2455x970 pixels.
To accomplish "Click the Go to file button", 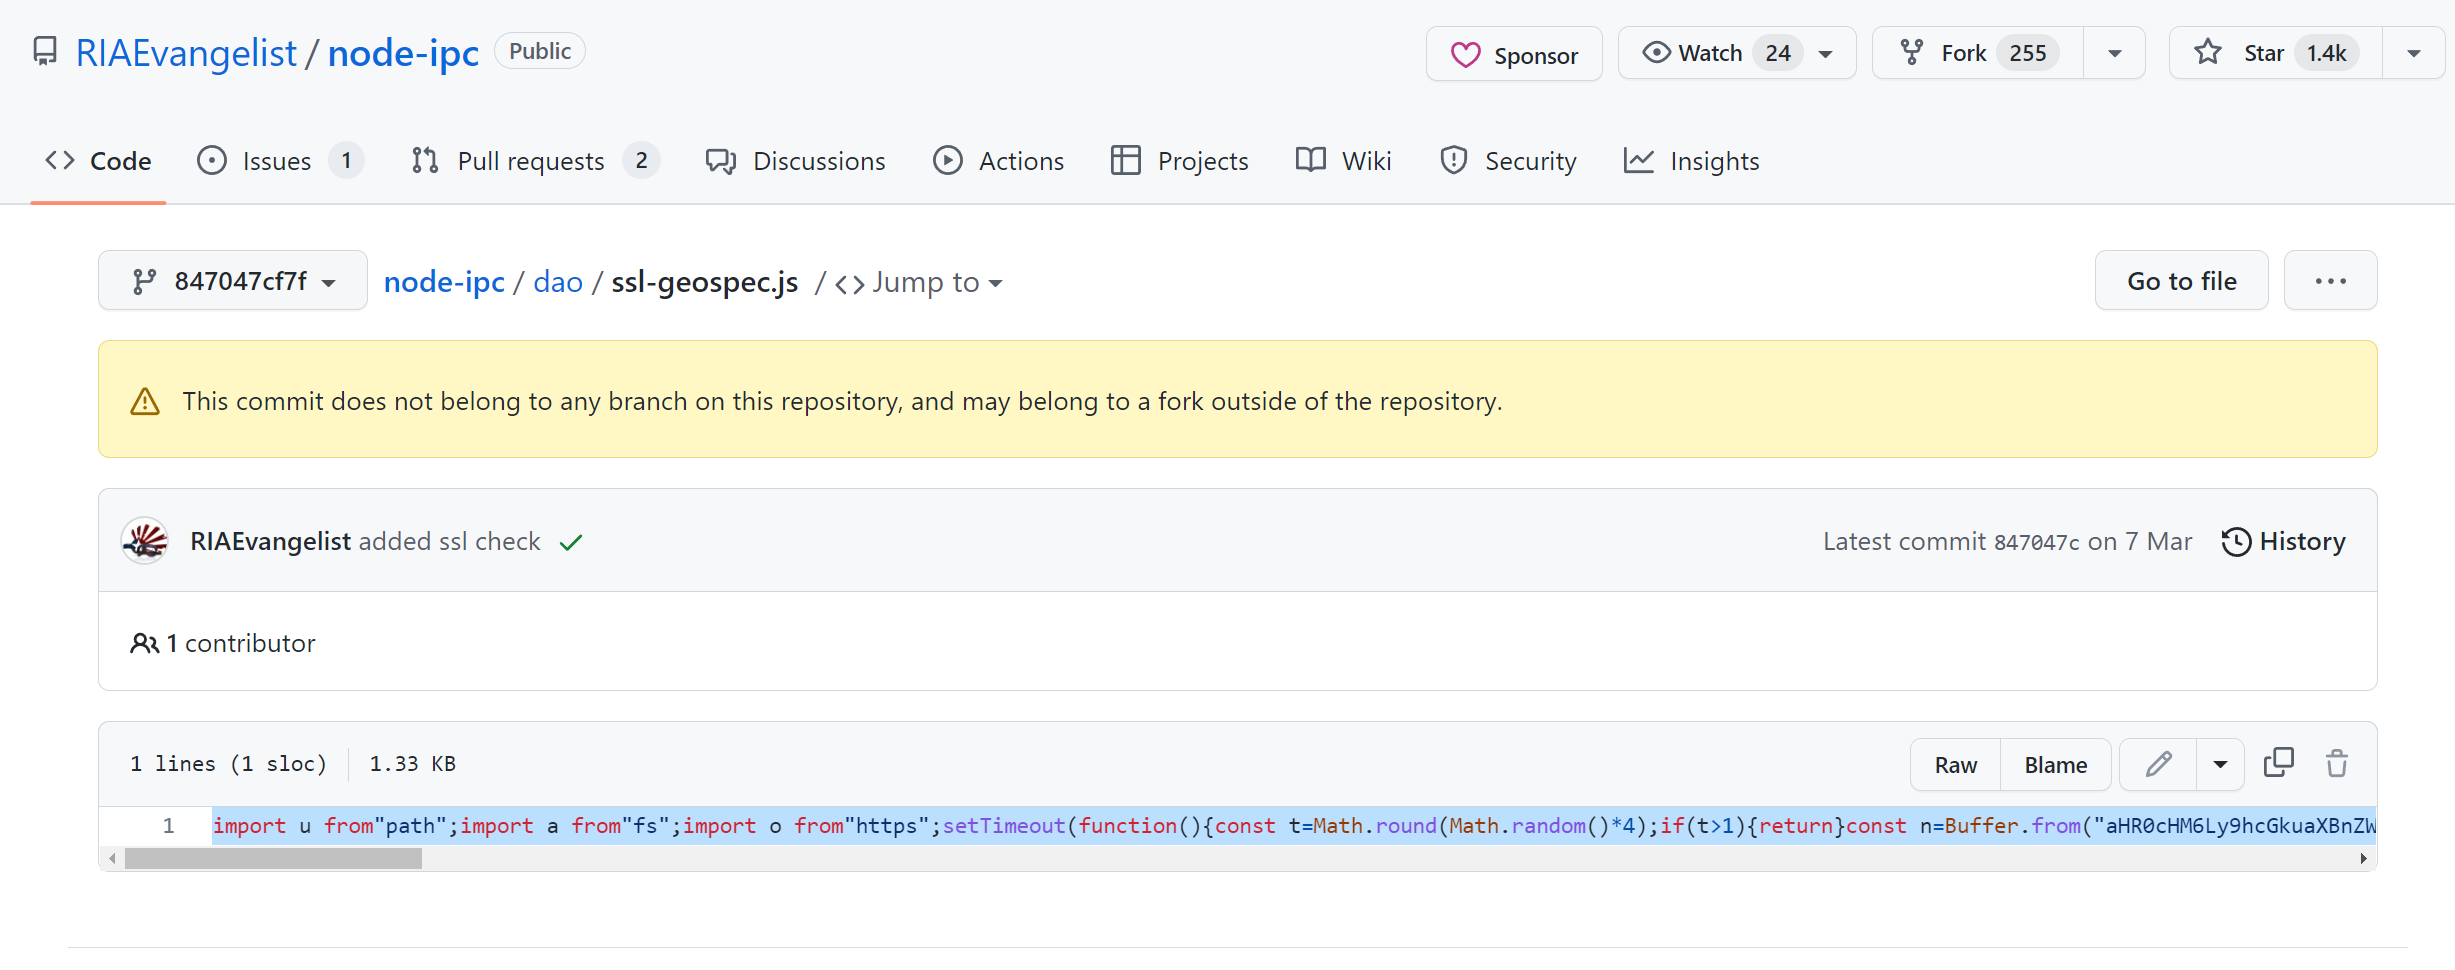I will click(2181, 281).
